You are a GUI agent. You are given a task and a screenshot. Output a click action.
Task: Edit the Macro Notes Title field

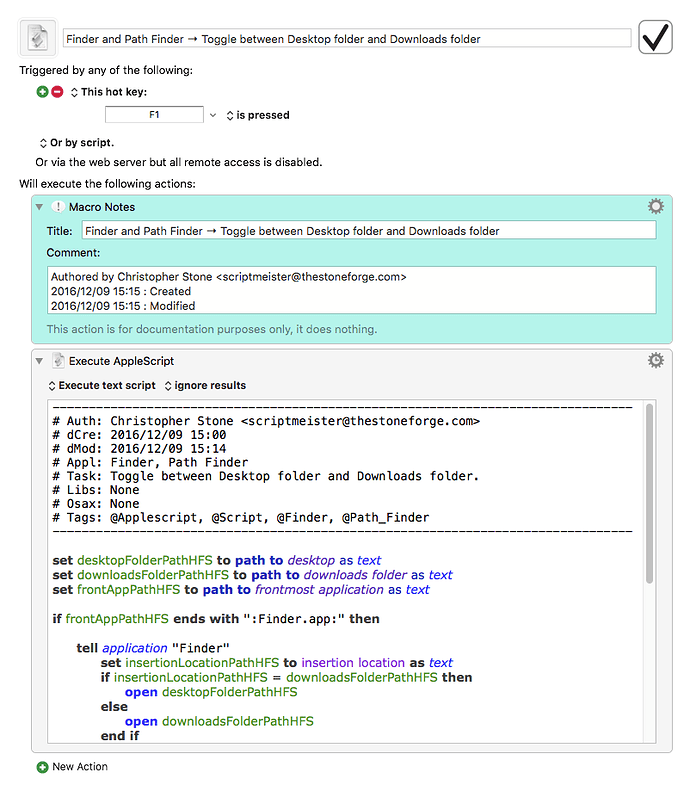pyautogui.click(x=369, y=231)
